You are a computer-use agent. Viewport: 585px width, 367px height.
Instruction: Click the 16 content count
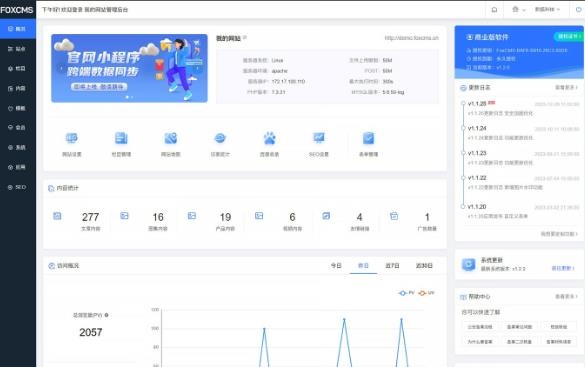(x=158, y=217)
